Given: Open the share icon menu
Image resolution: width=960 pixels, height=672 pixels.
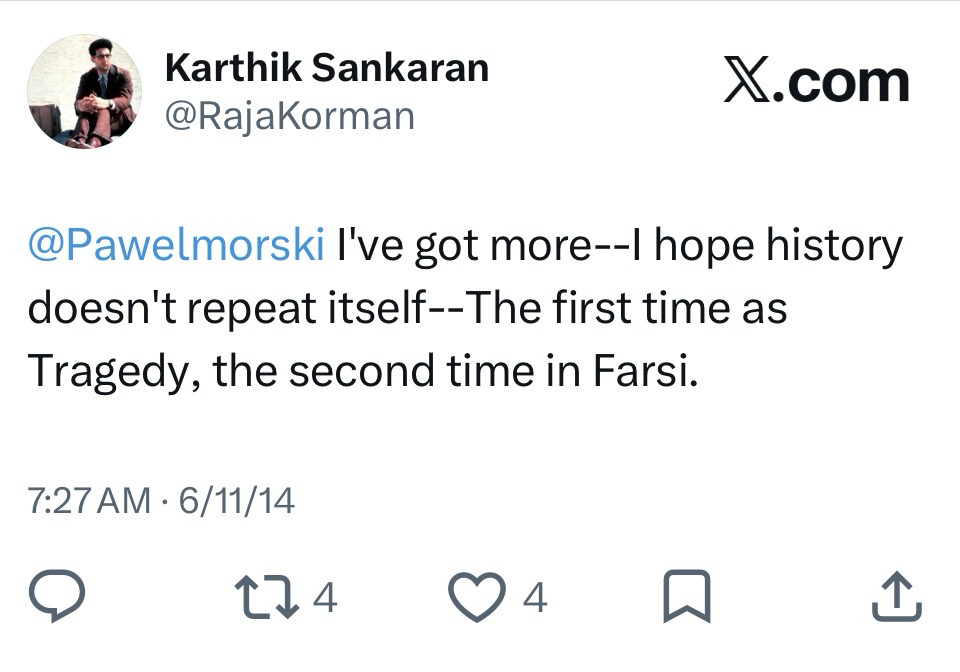Looking at the screenshot, I should click(x=895, y=597).
